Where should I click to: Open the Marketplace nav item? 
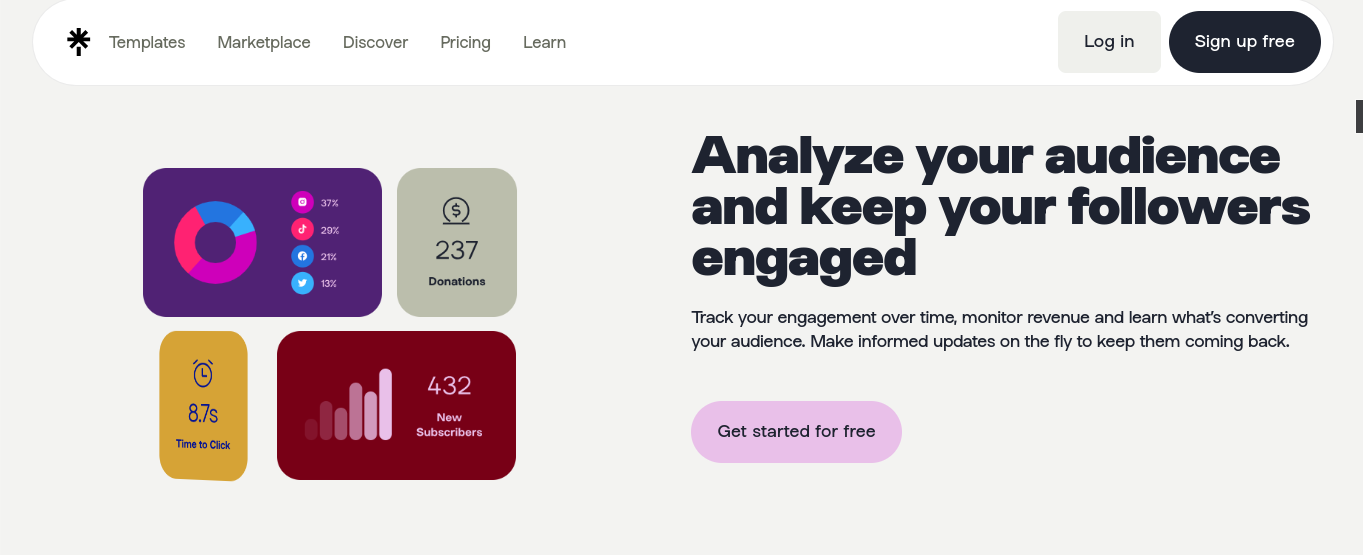pyautogui.click(x=264, y=42)
